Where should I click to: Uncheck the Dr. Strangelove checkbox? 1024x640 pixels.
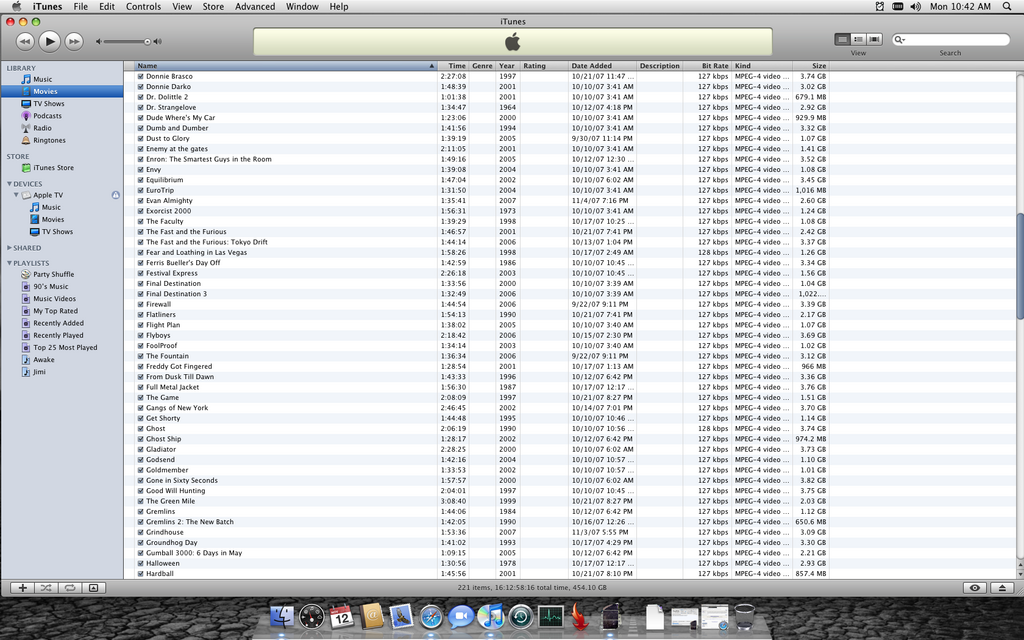click(140, 107)
